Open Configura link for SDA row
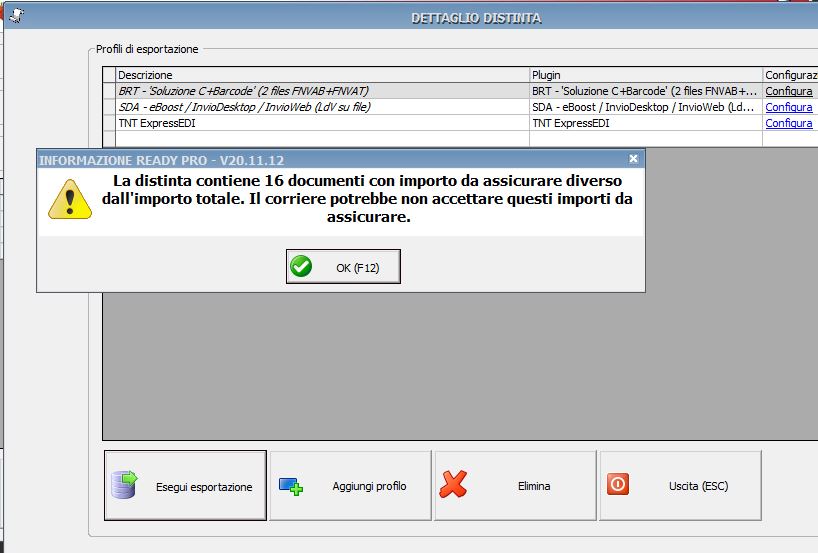Screen dimensions: 818x553 click(788, 107)
